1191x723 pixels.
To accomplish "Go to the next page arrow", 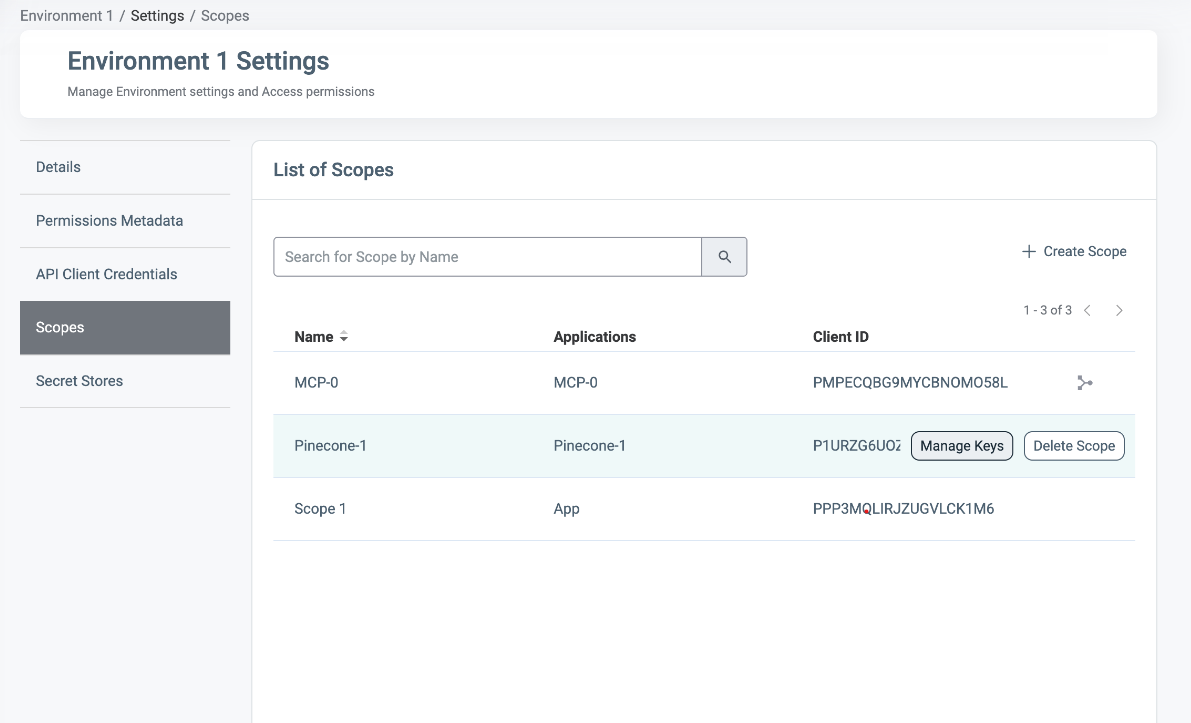I will click(x=1119, y=311).
